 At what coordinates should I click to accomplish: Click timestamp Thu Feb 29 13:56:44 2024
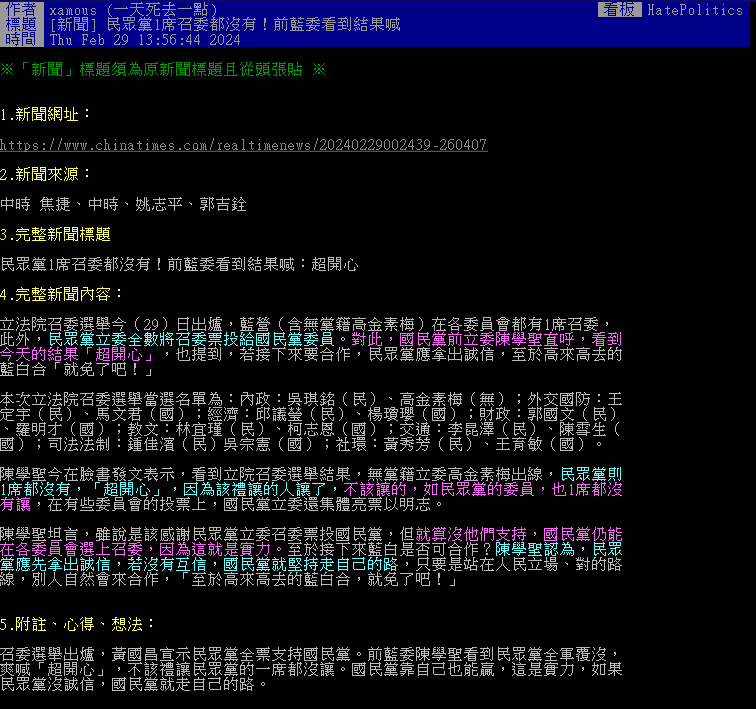[145, 40]
